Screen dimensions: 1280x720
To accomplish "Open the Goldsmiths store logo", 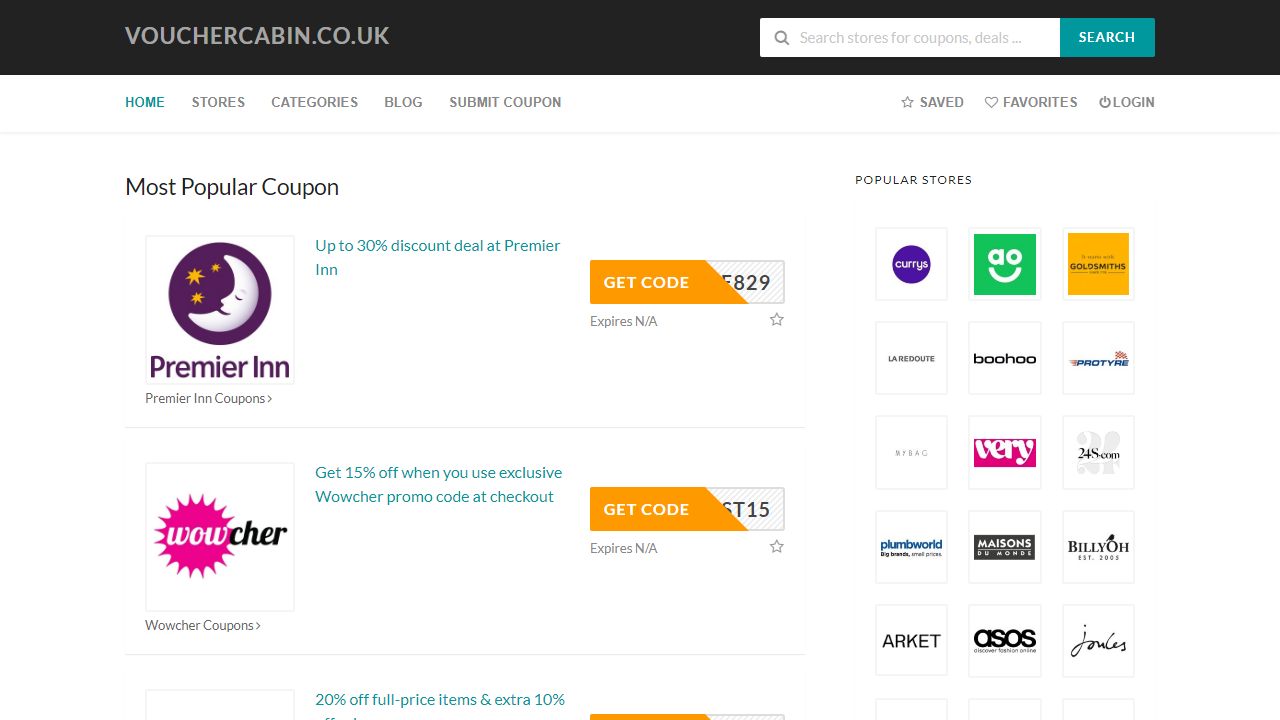I will click(x=1098, y=264).
